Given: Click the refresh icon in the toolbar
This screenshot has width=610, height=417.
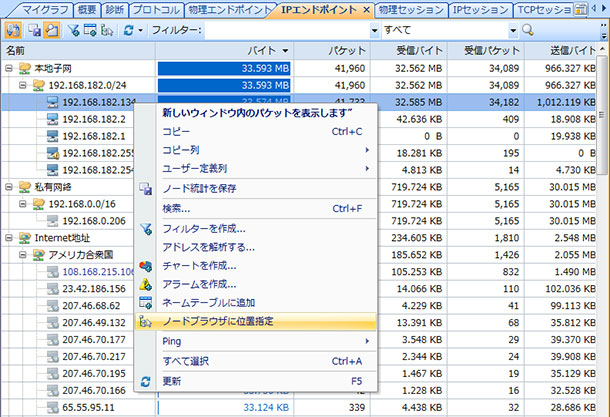Looking at the screenshot, I should [129, 31].
